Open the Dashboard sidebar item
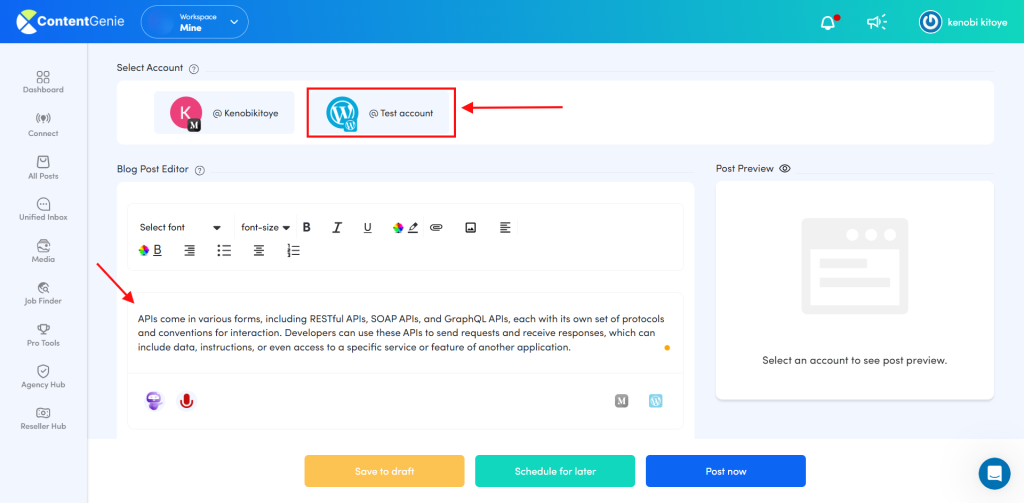 click(43, 82)
